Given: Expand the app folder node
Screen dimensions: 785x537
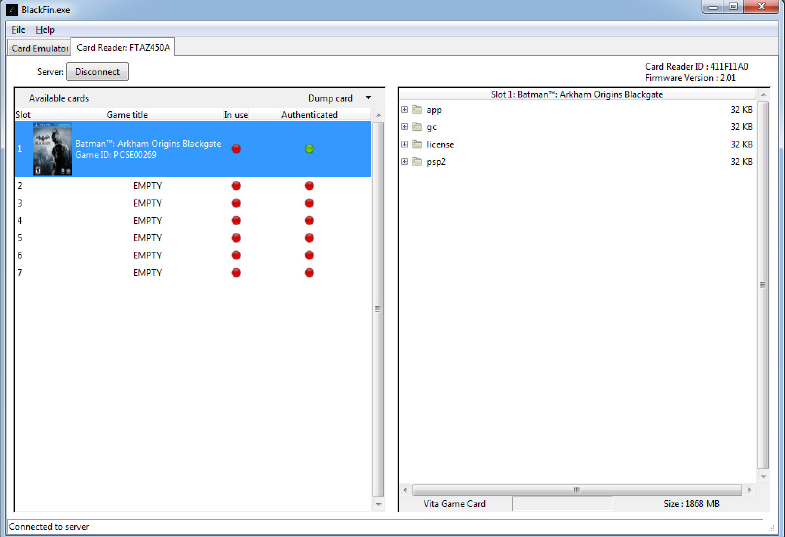Looking at the screenshot, I should coord(405,110).
